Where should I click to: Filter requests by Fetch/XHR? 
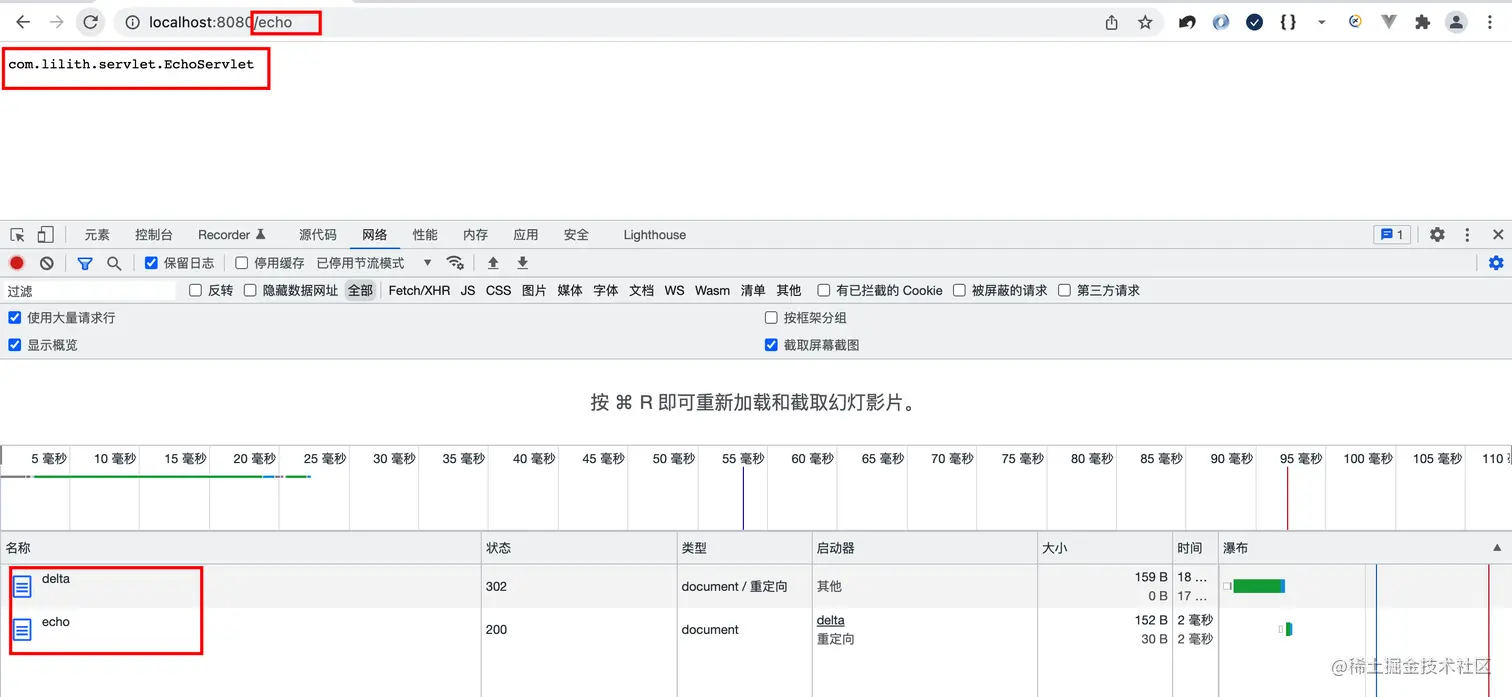(419, 290)
